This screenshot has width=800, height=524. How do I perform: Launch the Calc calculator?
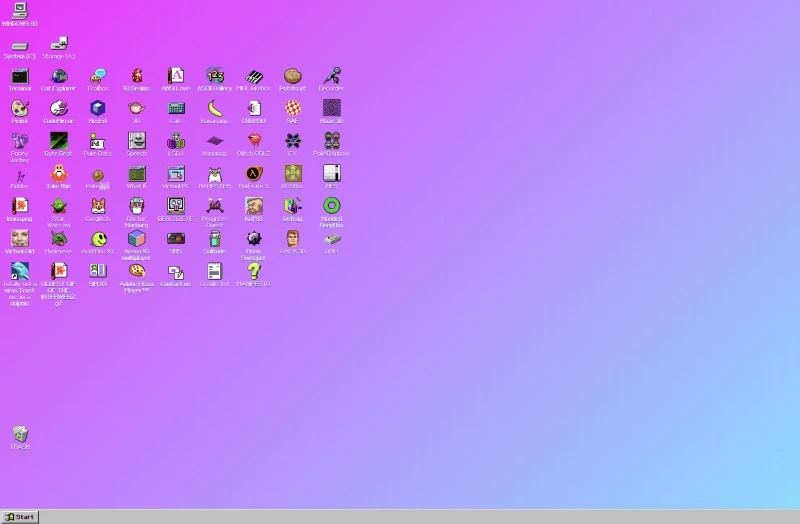pyautogui.click(x=176, y=108)
